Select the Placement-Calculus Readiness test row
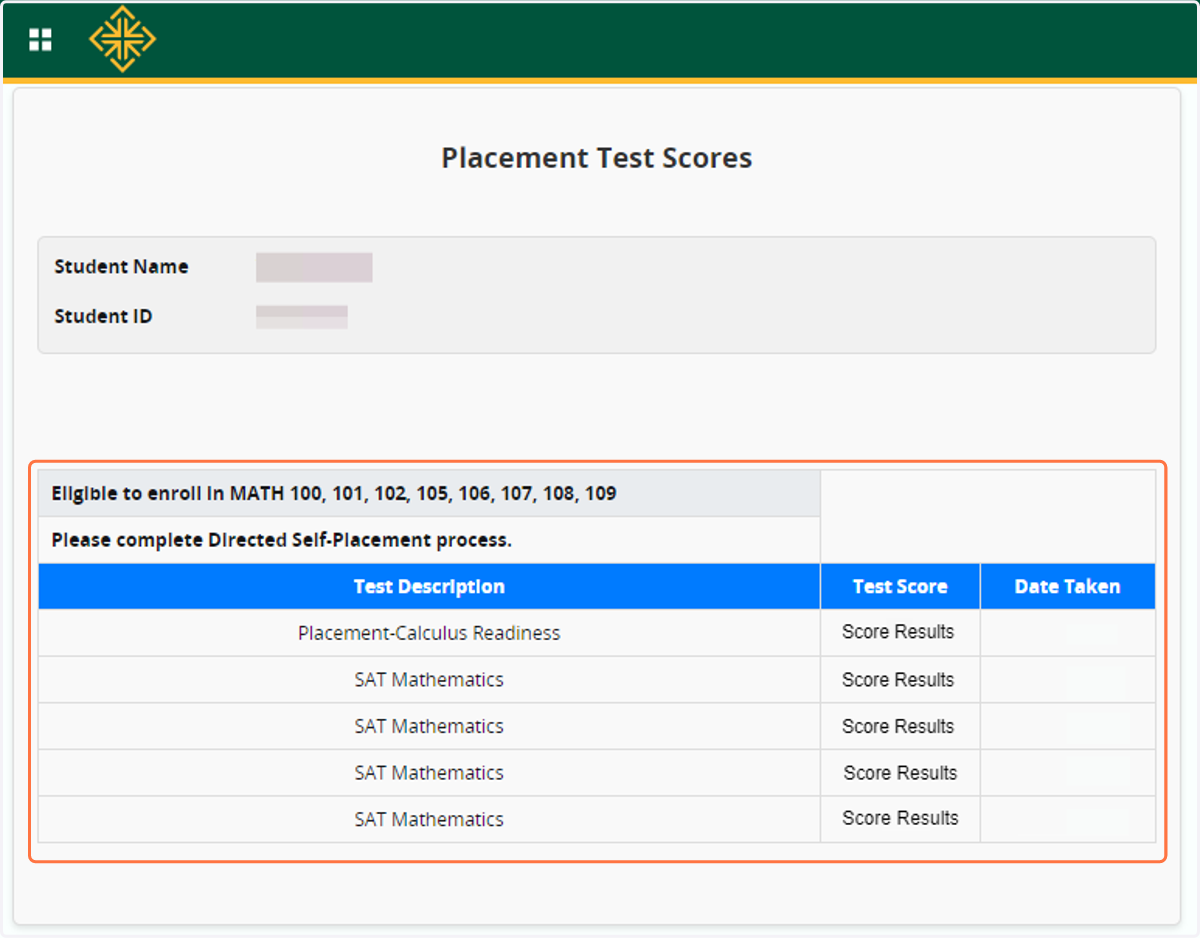This screenshot has width=1200, height=938. tap(597, 633)
